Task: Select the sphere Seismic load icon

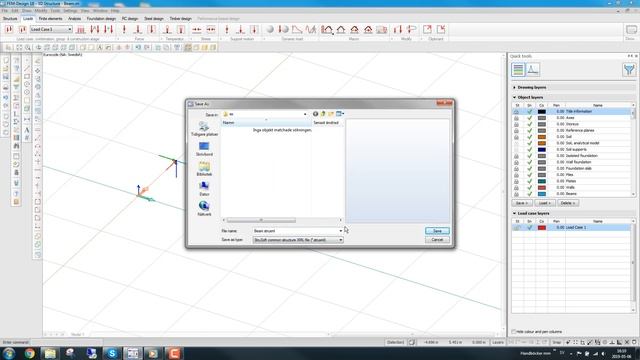Action: 270,29
